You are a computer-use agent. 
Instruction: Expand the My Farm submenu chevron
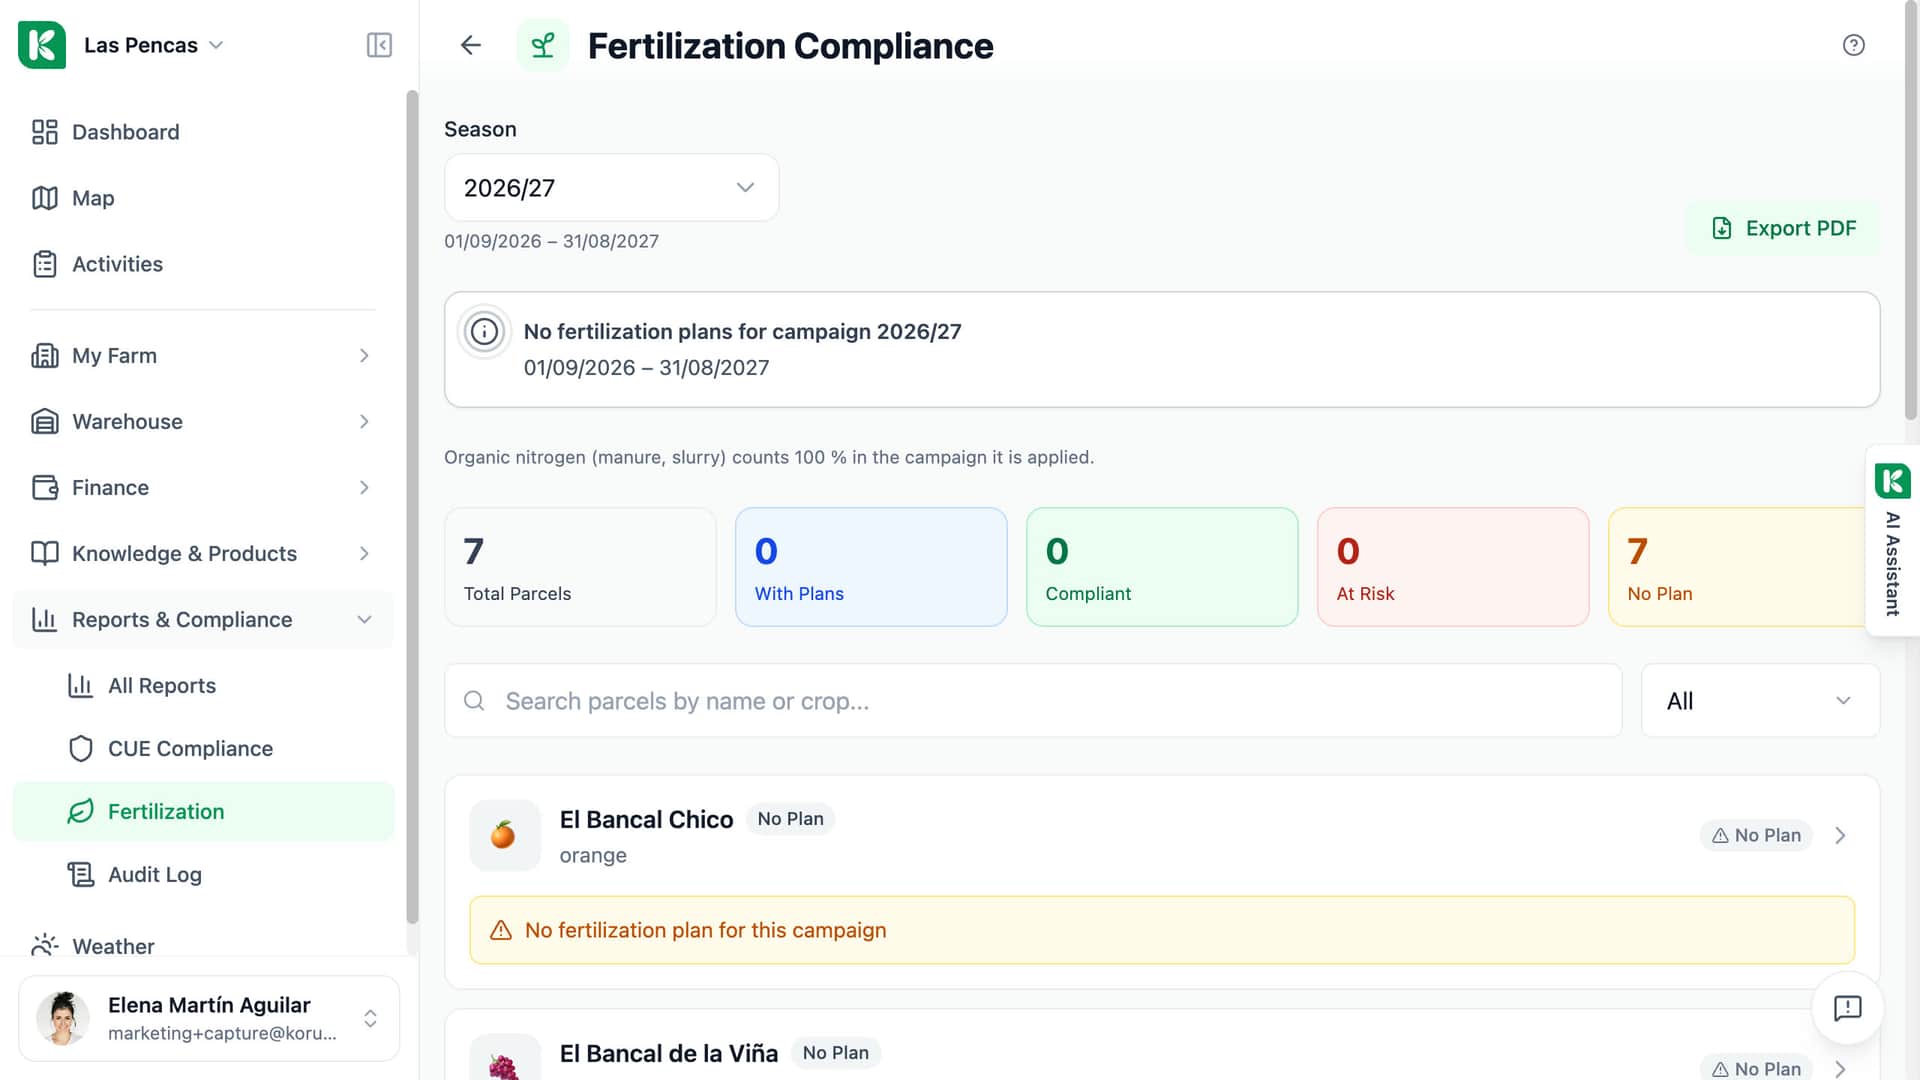click(364, 356)
